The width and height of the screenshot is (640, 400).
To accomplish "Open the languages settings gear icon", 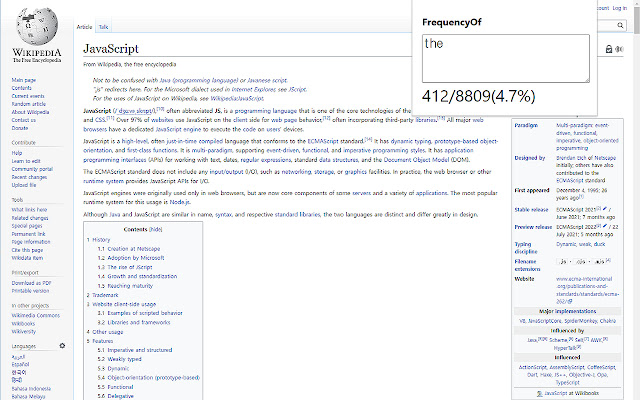I will click(x=62, y=346).
